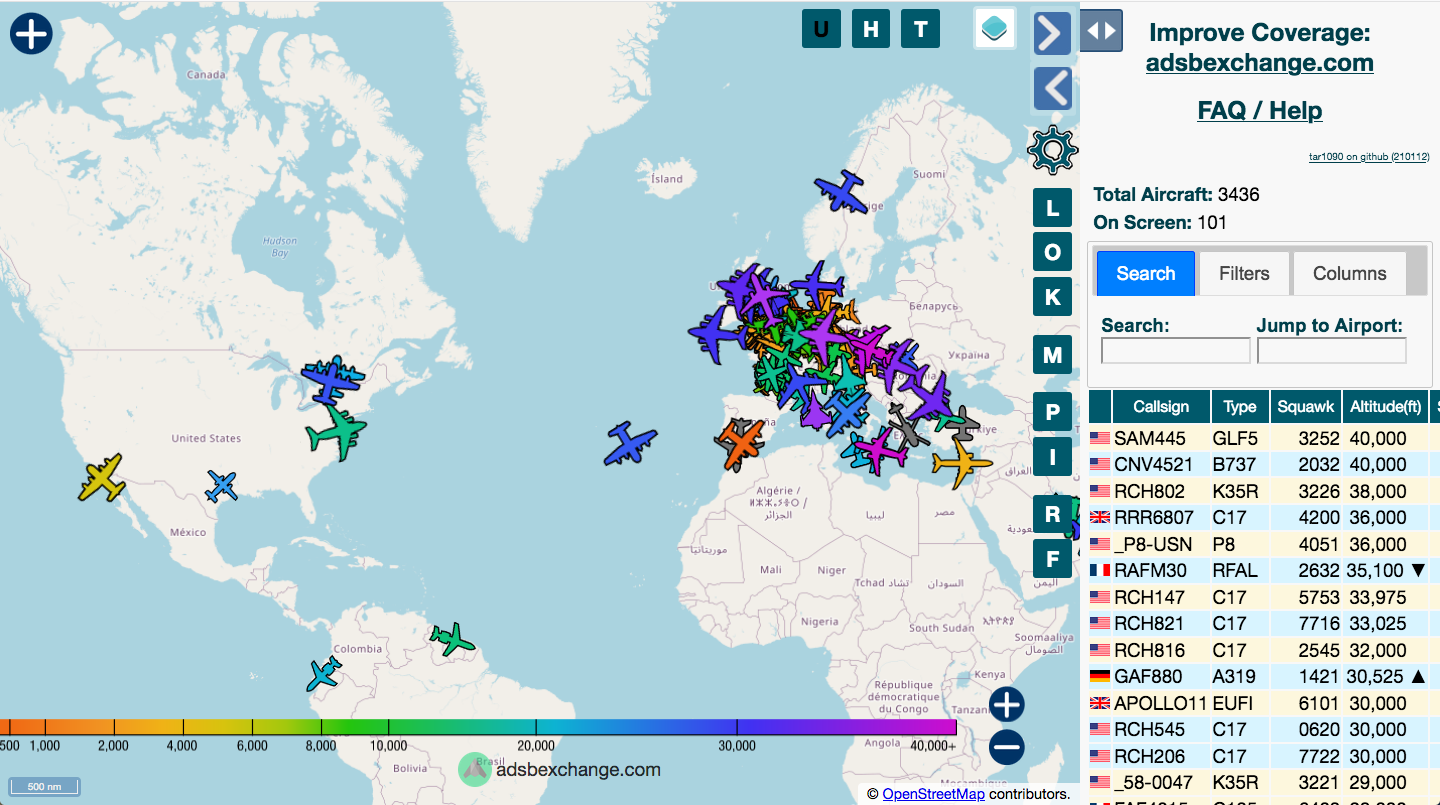
Task: Select the RAFM30 aircraft row
Action: coord(1263,570)
